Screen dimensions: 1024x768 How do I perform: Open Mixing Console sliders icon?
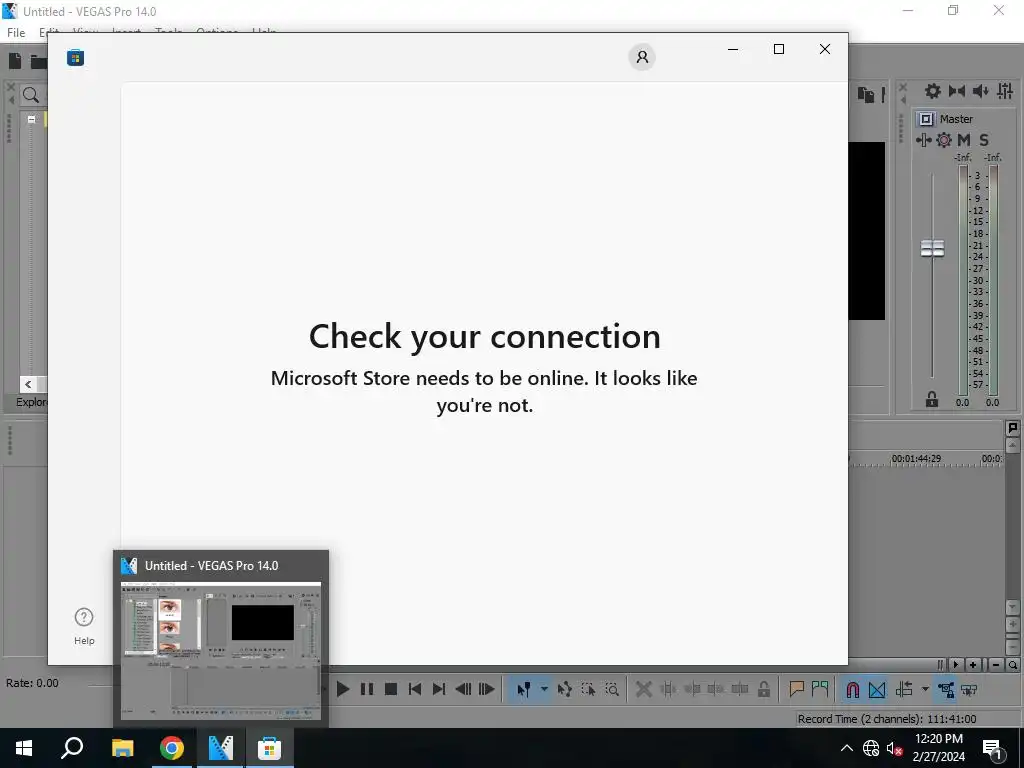[x=1004, y=91]
